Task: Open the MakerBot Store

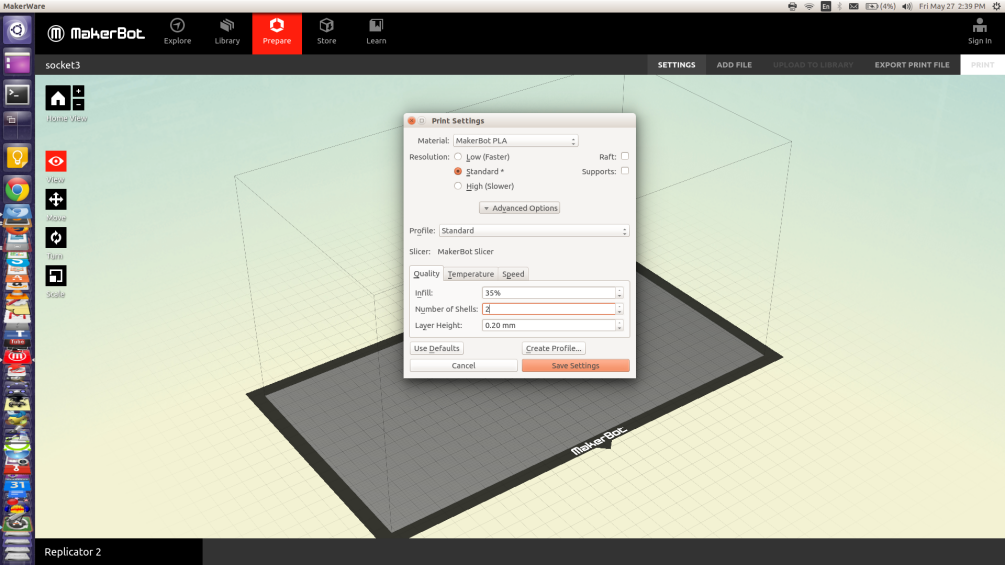Action: point(326,32)
